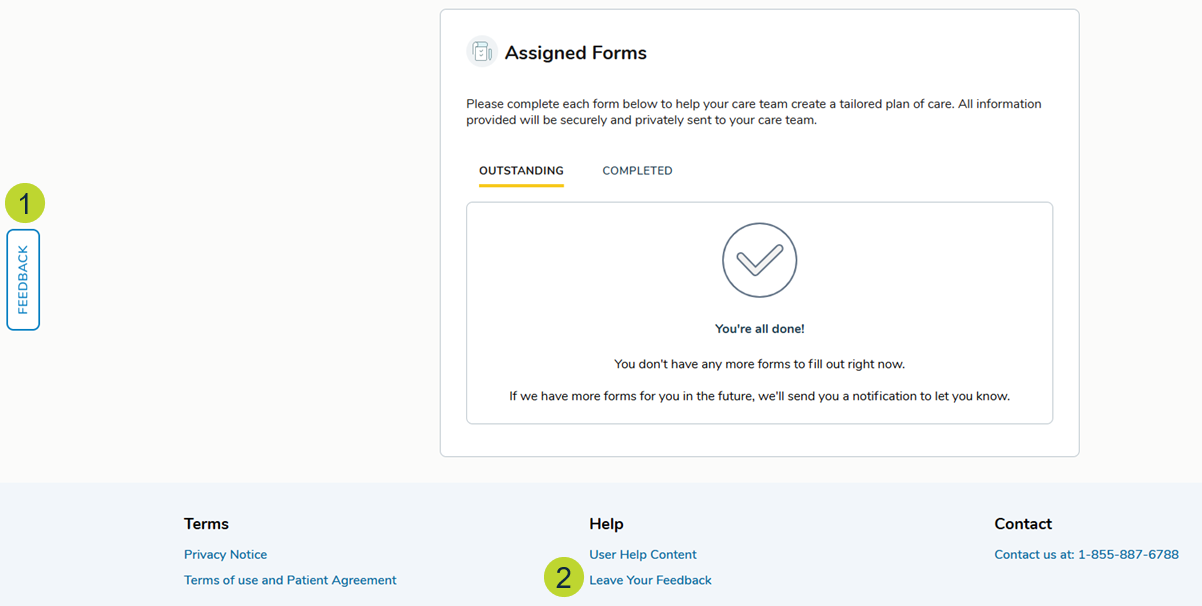Open the User Help Content link
The height and width of the screenshot is (606, 1202).
[x=643, y=554]
